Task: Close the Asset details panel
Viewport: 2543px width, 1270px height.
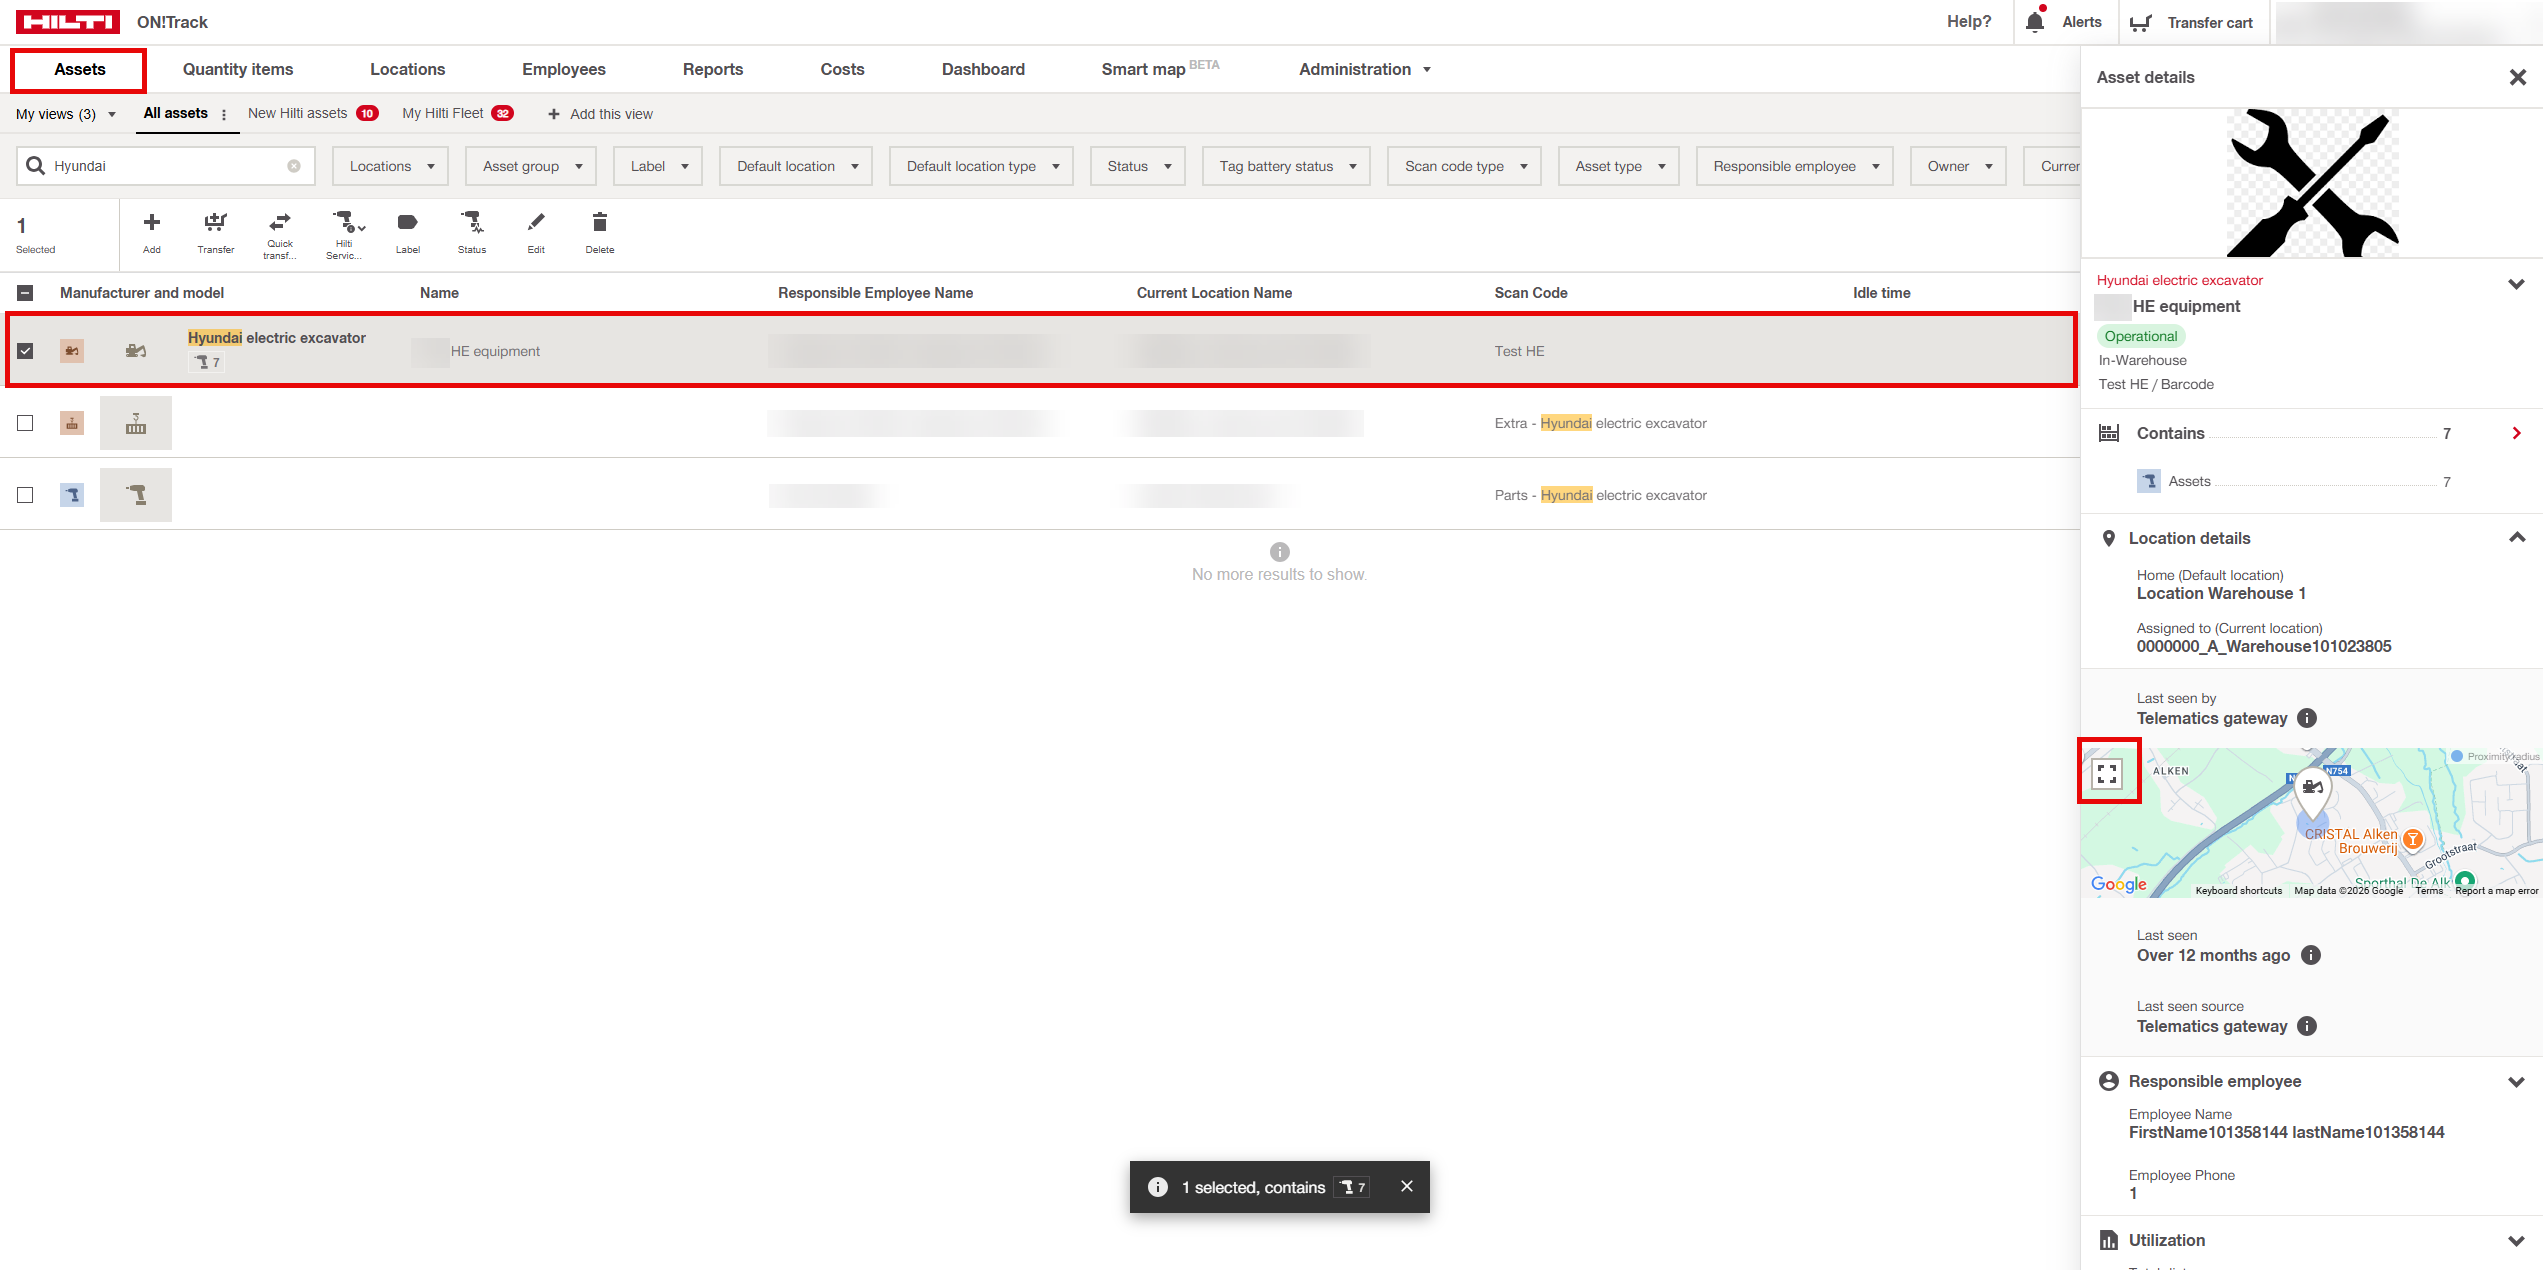Action: pyautogui.click(x=2518, y=77)
